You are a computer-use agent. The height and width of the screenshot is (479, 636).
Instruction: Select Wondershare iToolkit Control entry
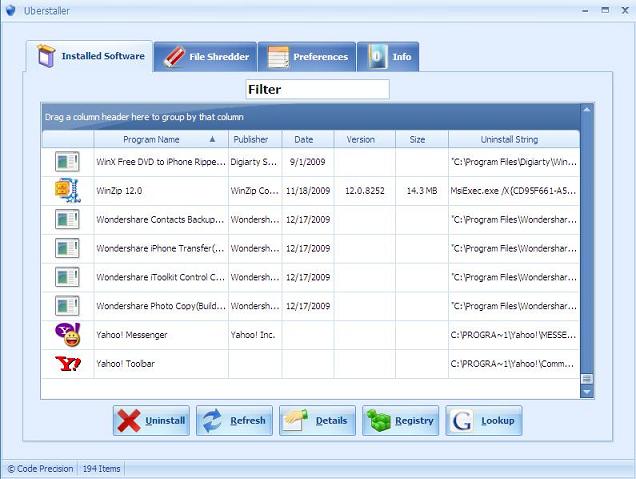coord(160,277)
